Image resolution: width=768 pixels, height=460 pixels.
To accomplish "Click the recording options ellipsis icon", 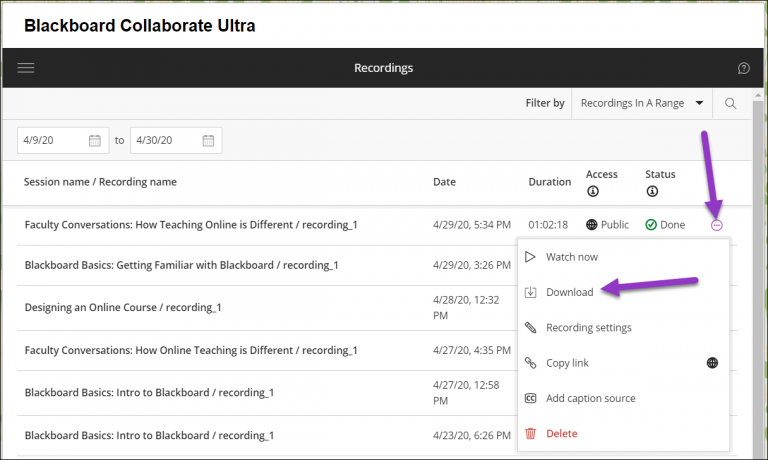I will tap(716, 225).
